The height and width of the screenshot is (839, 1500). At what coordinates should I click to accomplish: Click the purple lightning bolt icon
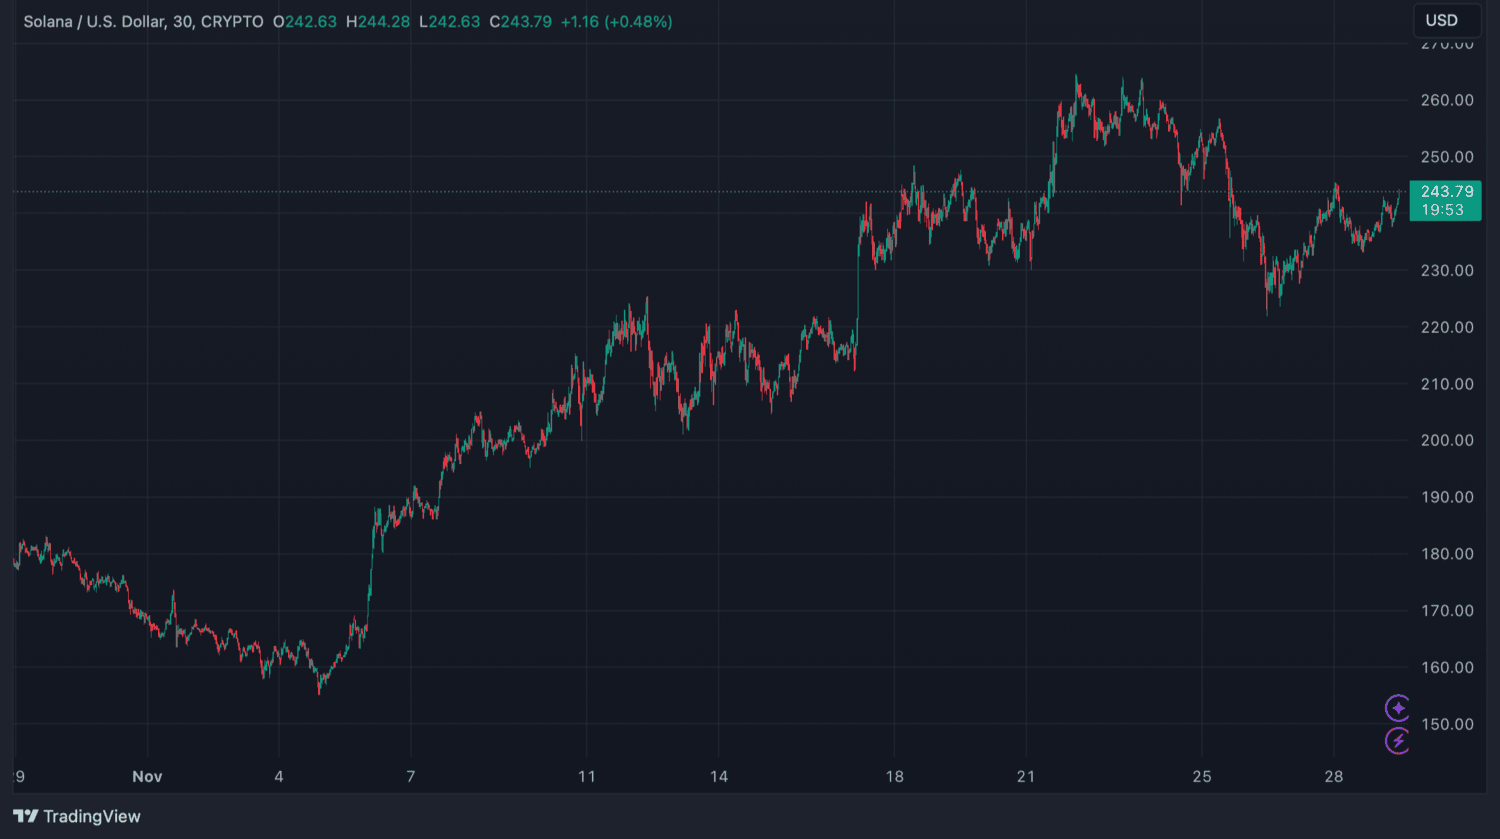tap(1397, 740)
